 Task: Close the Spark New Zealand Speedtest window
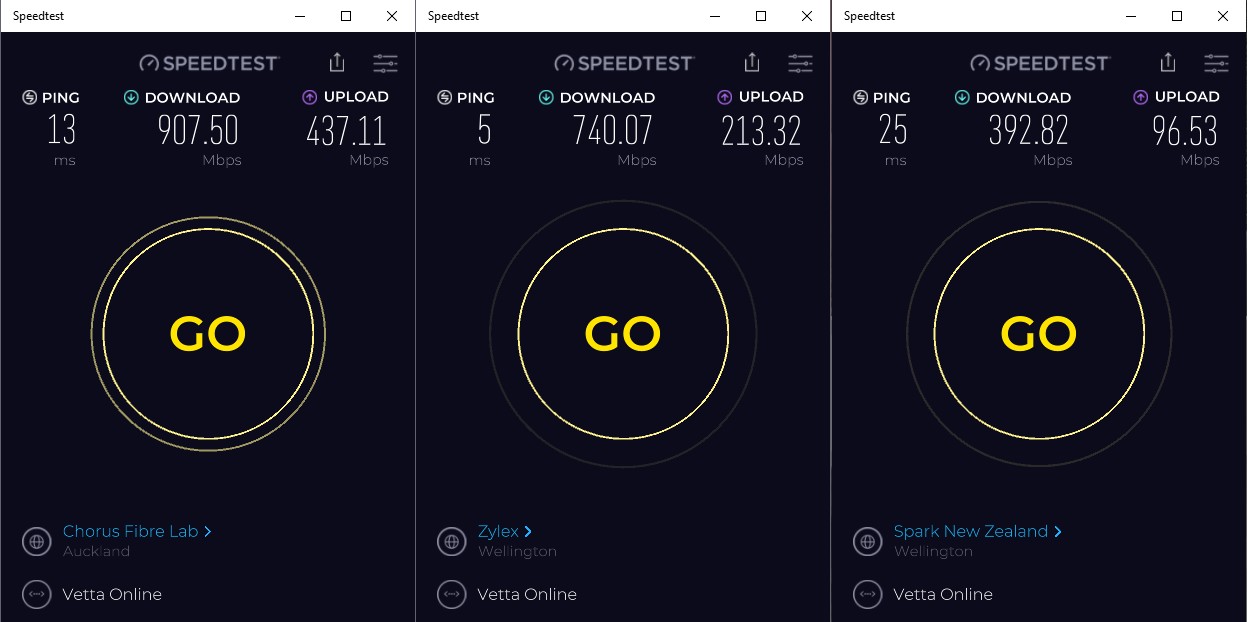coord(1222,16)
